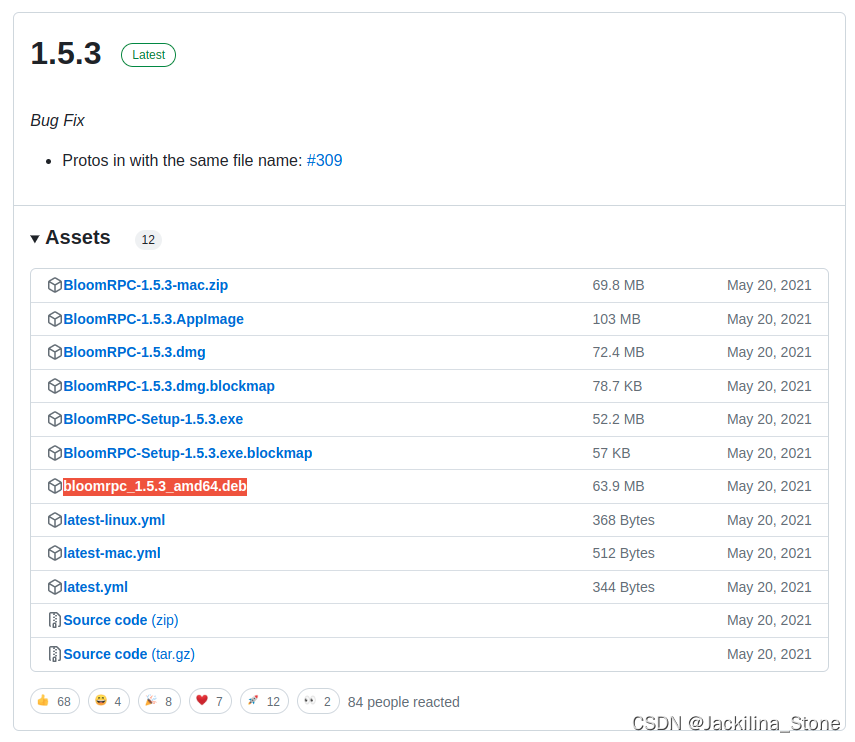Viewport: 855px width, 742px height.
Task: Click package icon beside latest-linux.yml
Action: click(55, 520)
